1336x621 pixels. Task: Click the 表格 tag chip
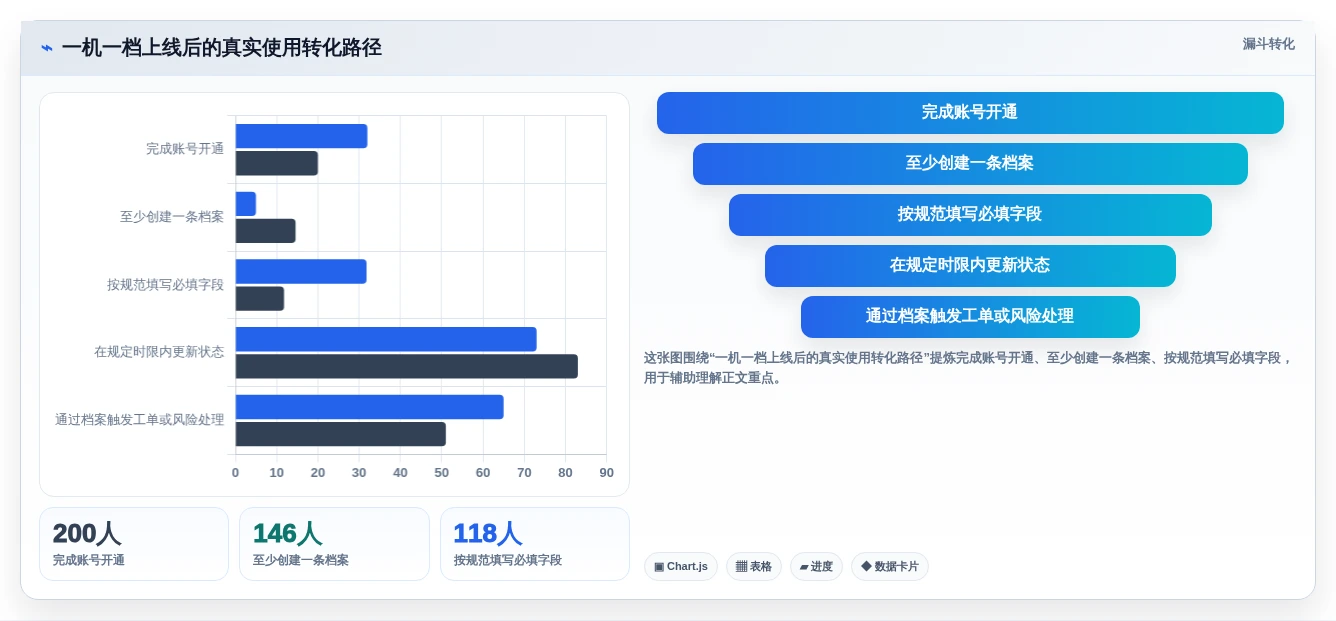tap(754, 567)
